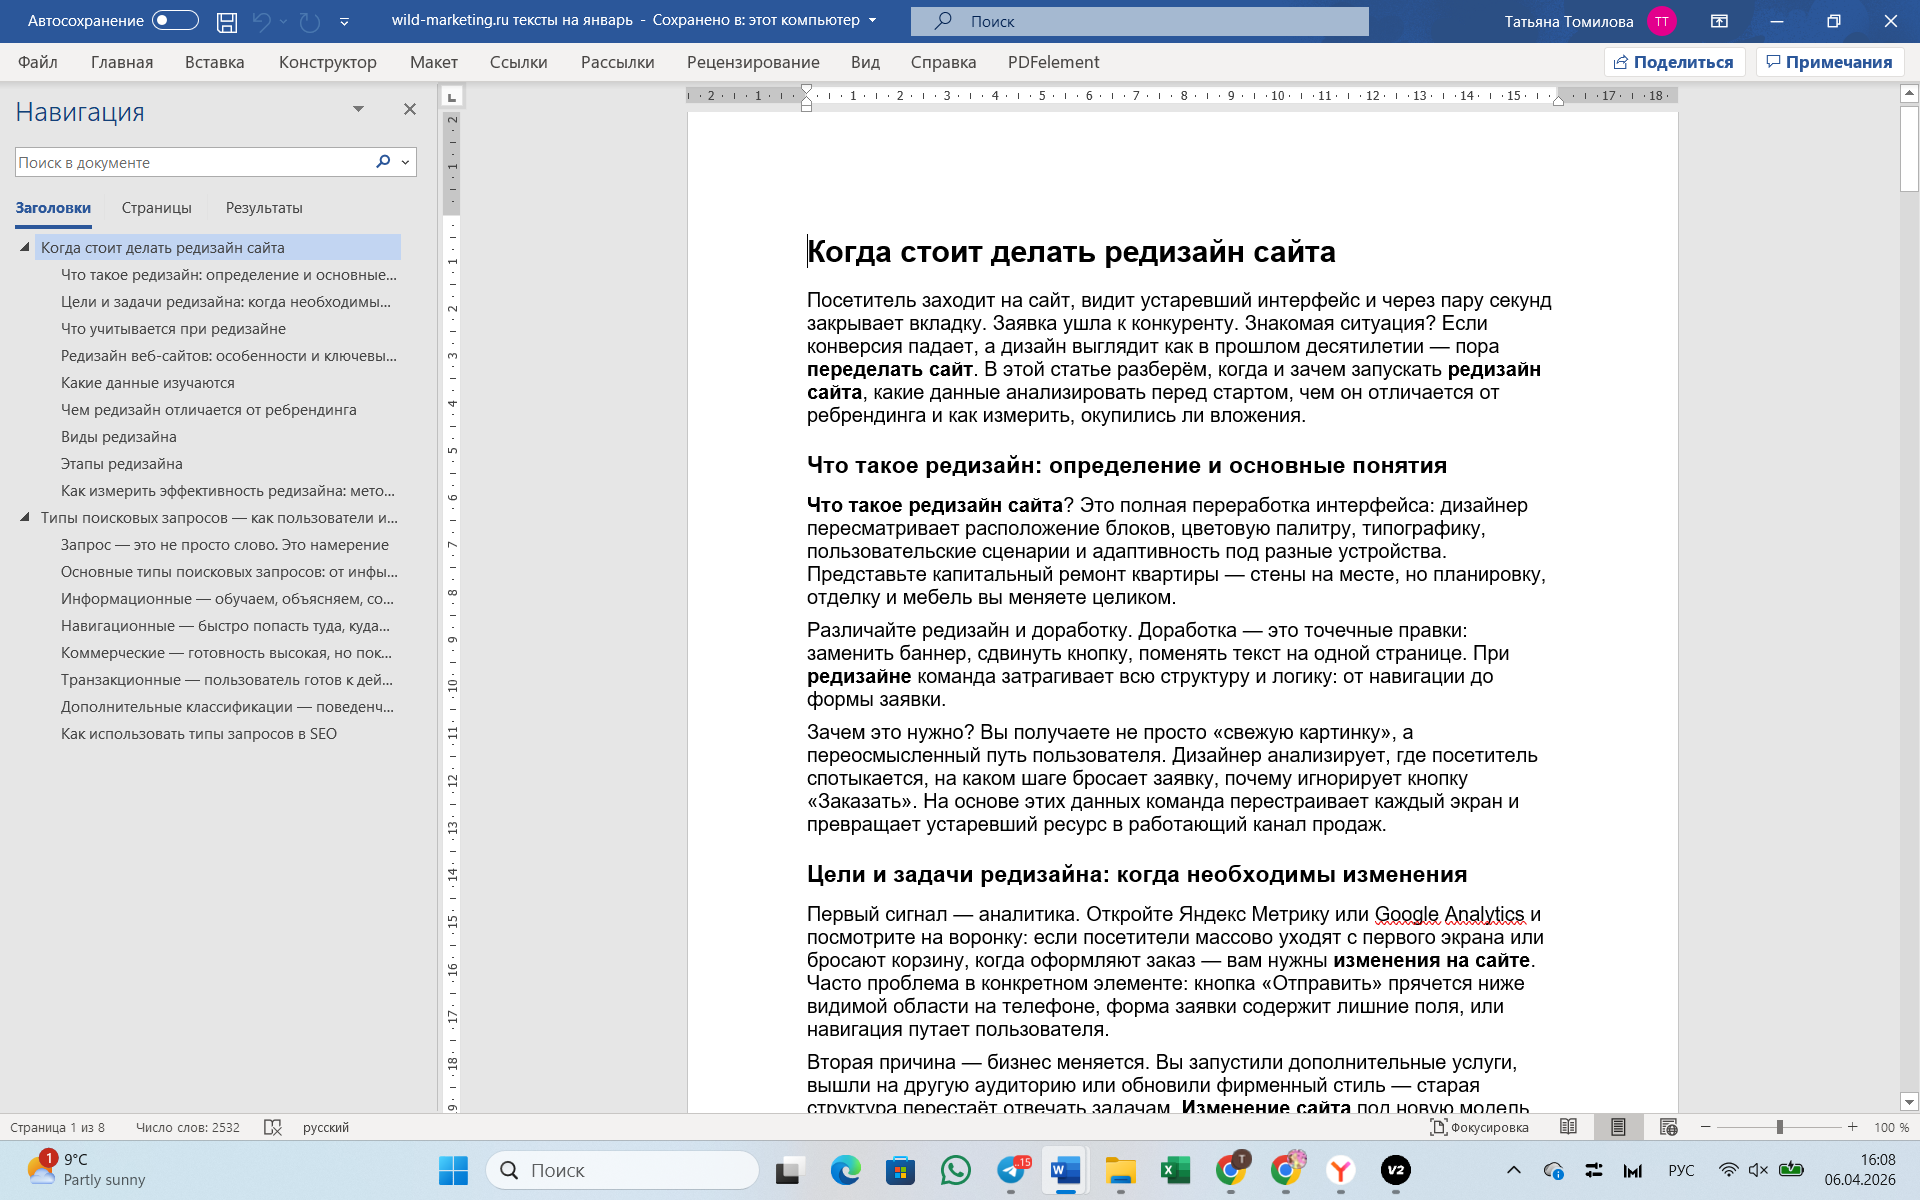The height and width of the screenshot is (1200, 1920).
Task: Click the Поделиться button
Action: 1674,62
